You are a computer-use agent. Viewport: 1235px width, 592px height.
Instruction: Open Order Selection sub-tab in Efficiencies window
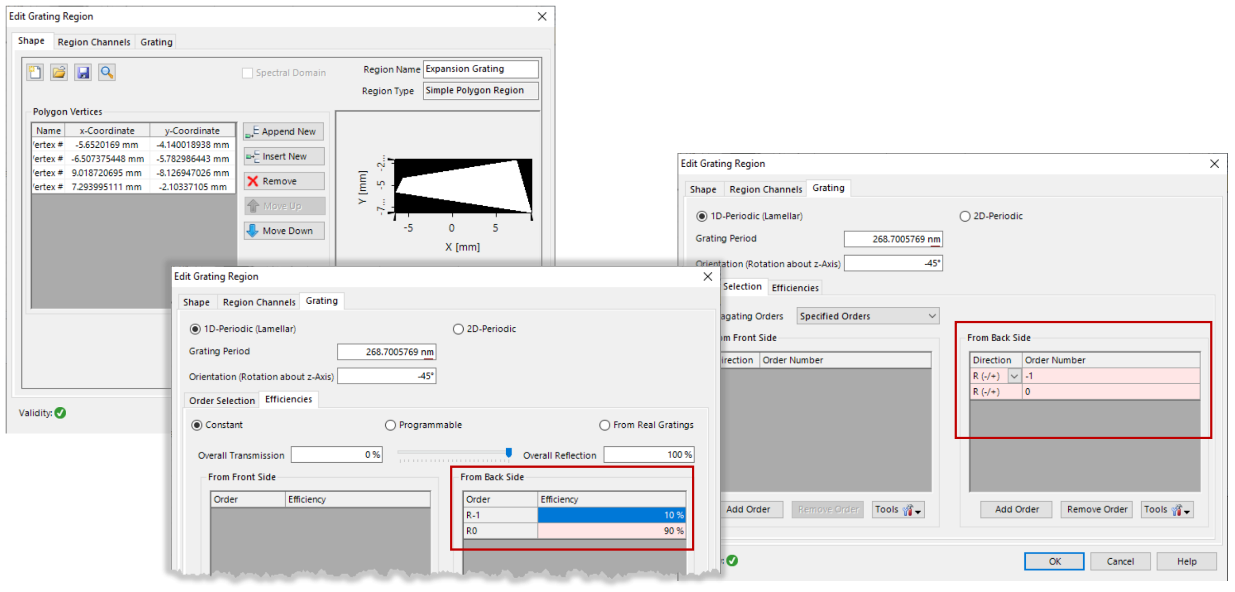pos(222,400)
